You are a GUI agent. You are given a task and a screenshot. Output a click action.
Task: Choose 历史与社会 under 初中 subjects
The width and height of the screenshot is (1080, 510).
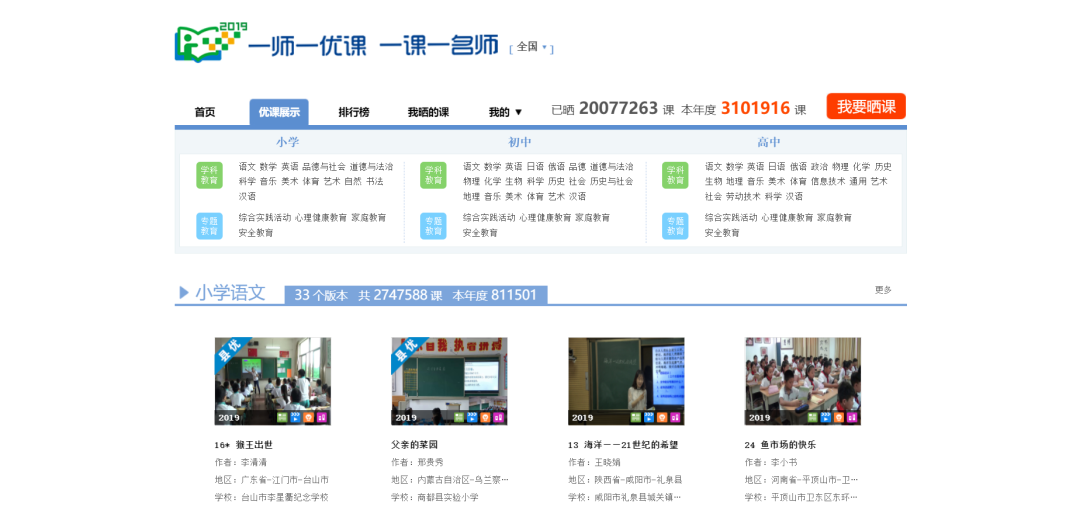(612, 181)
